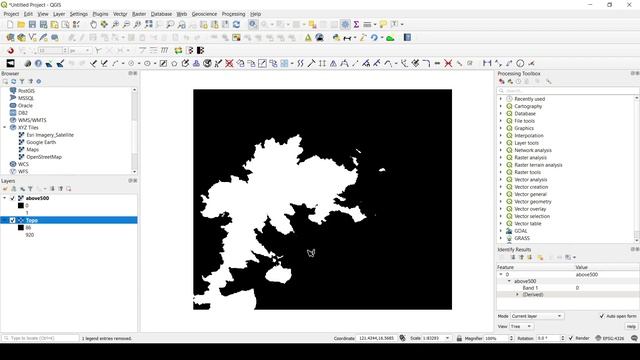
Task: Click the blue info circle toolbar icon
Action: tap(38, 63)
